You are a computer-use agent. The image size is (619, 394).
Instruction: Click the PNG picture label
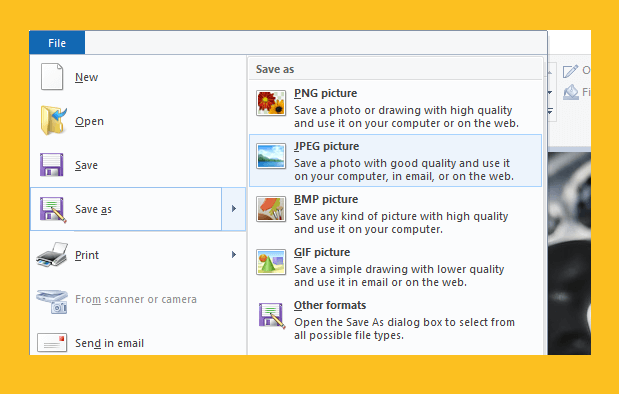click(x=325, y=93)
